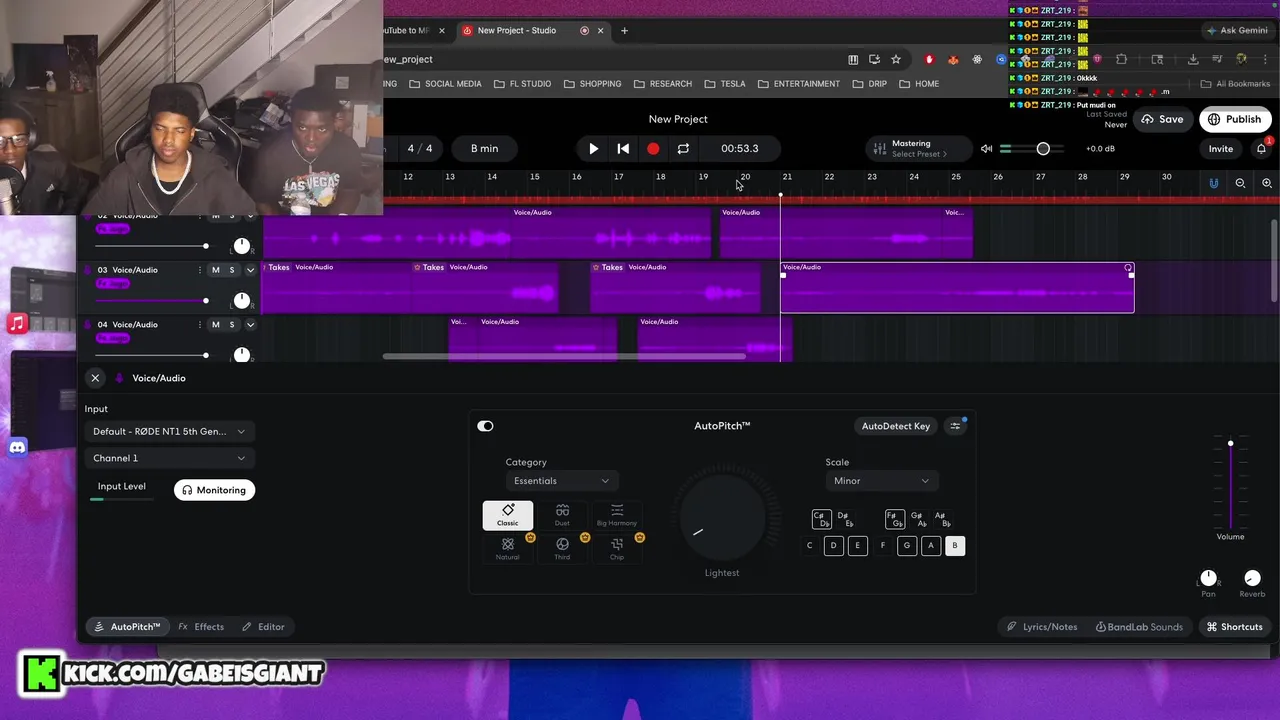
Task: Switch to the Effects tab
Action: pos(201,627)
